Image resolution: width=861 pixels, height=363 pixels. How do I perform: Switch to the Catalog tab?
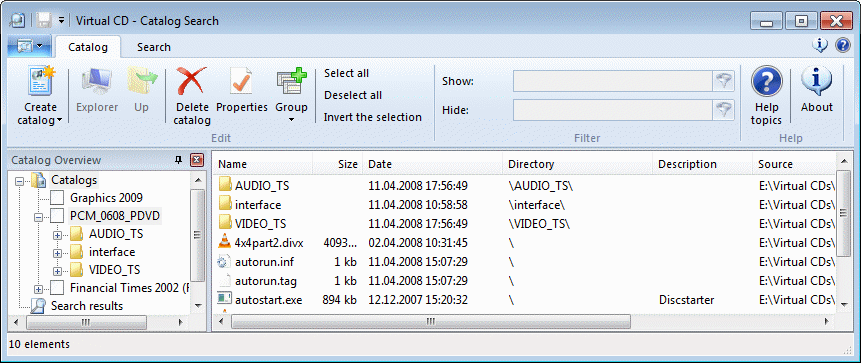[88, 47]
